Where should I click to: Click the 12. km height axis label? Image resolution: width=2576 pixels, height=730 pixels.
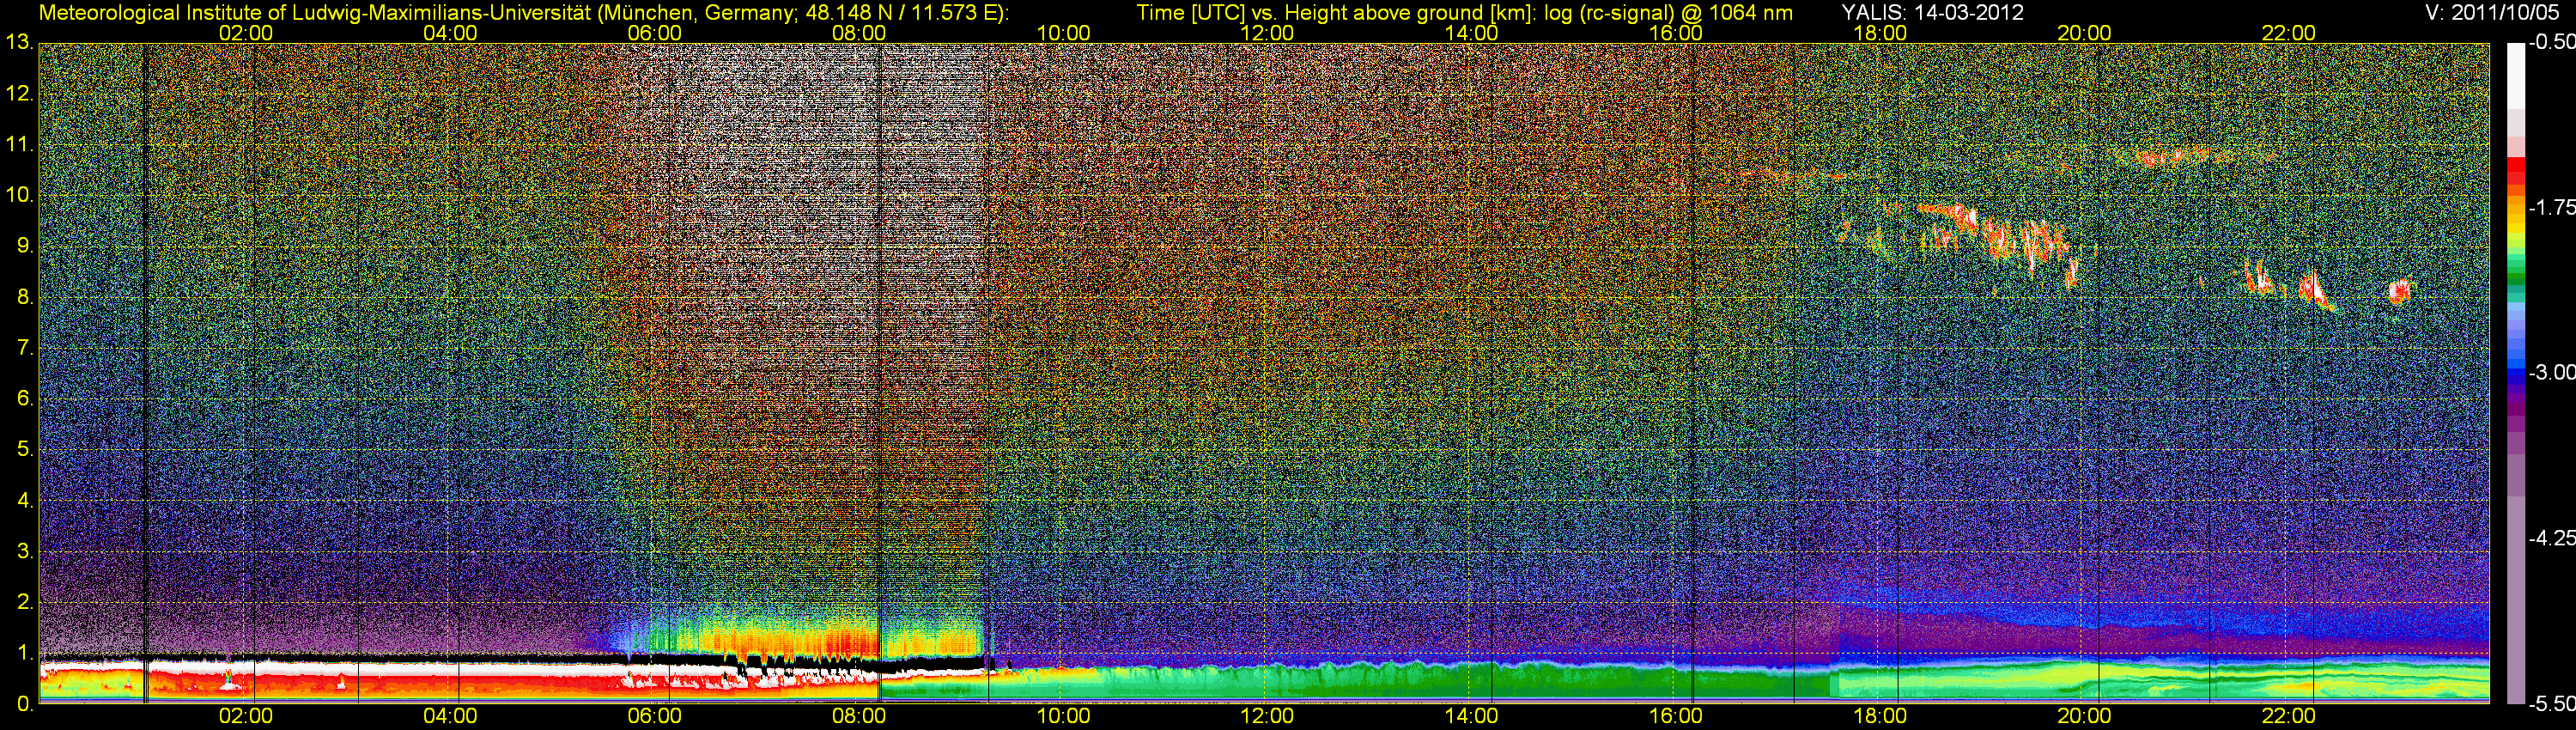click(19, 94)
